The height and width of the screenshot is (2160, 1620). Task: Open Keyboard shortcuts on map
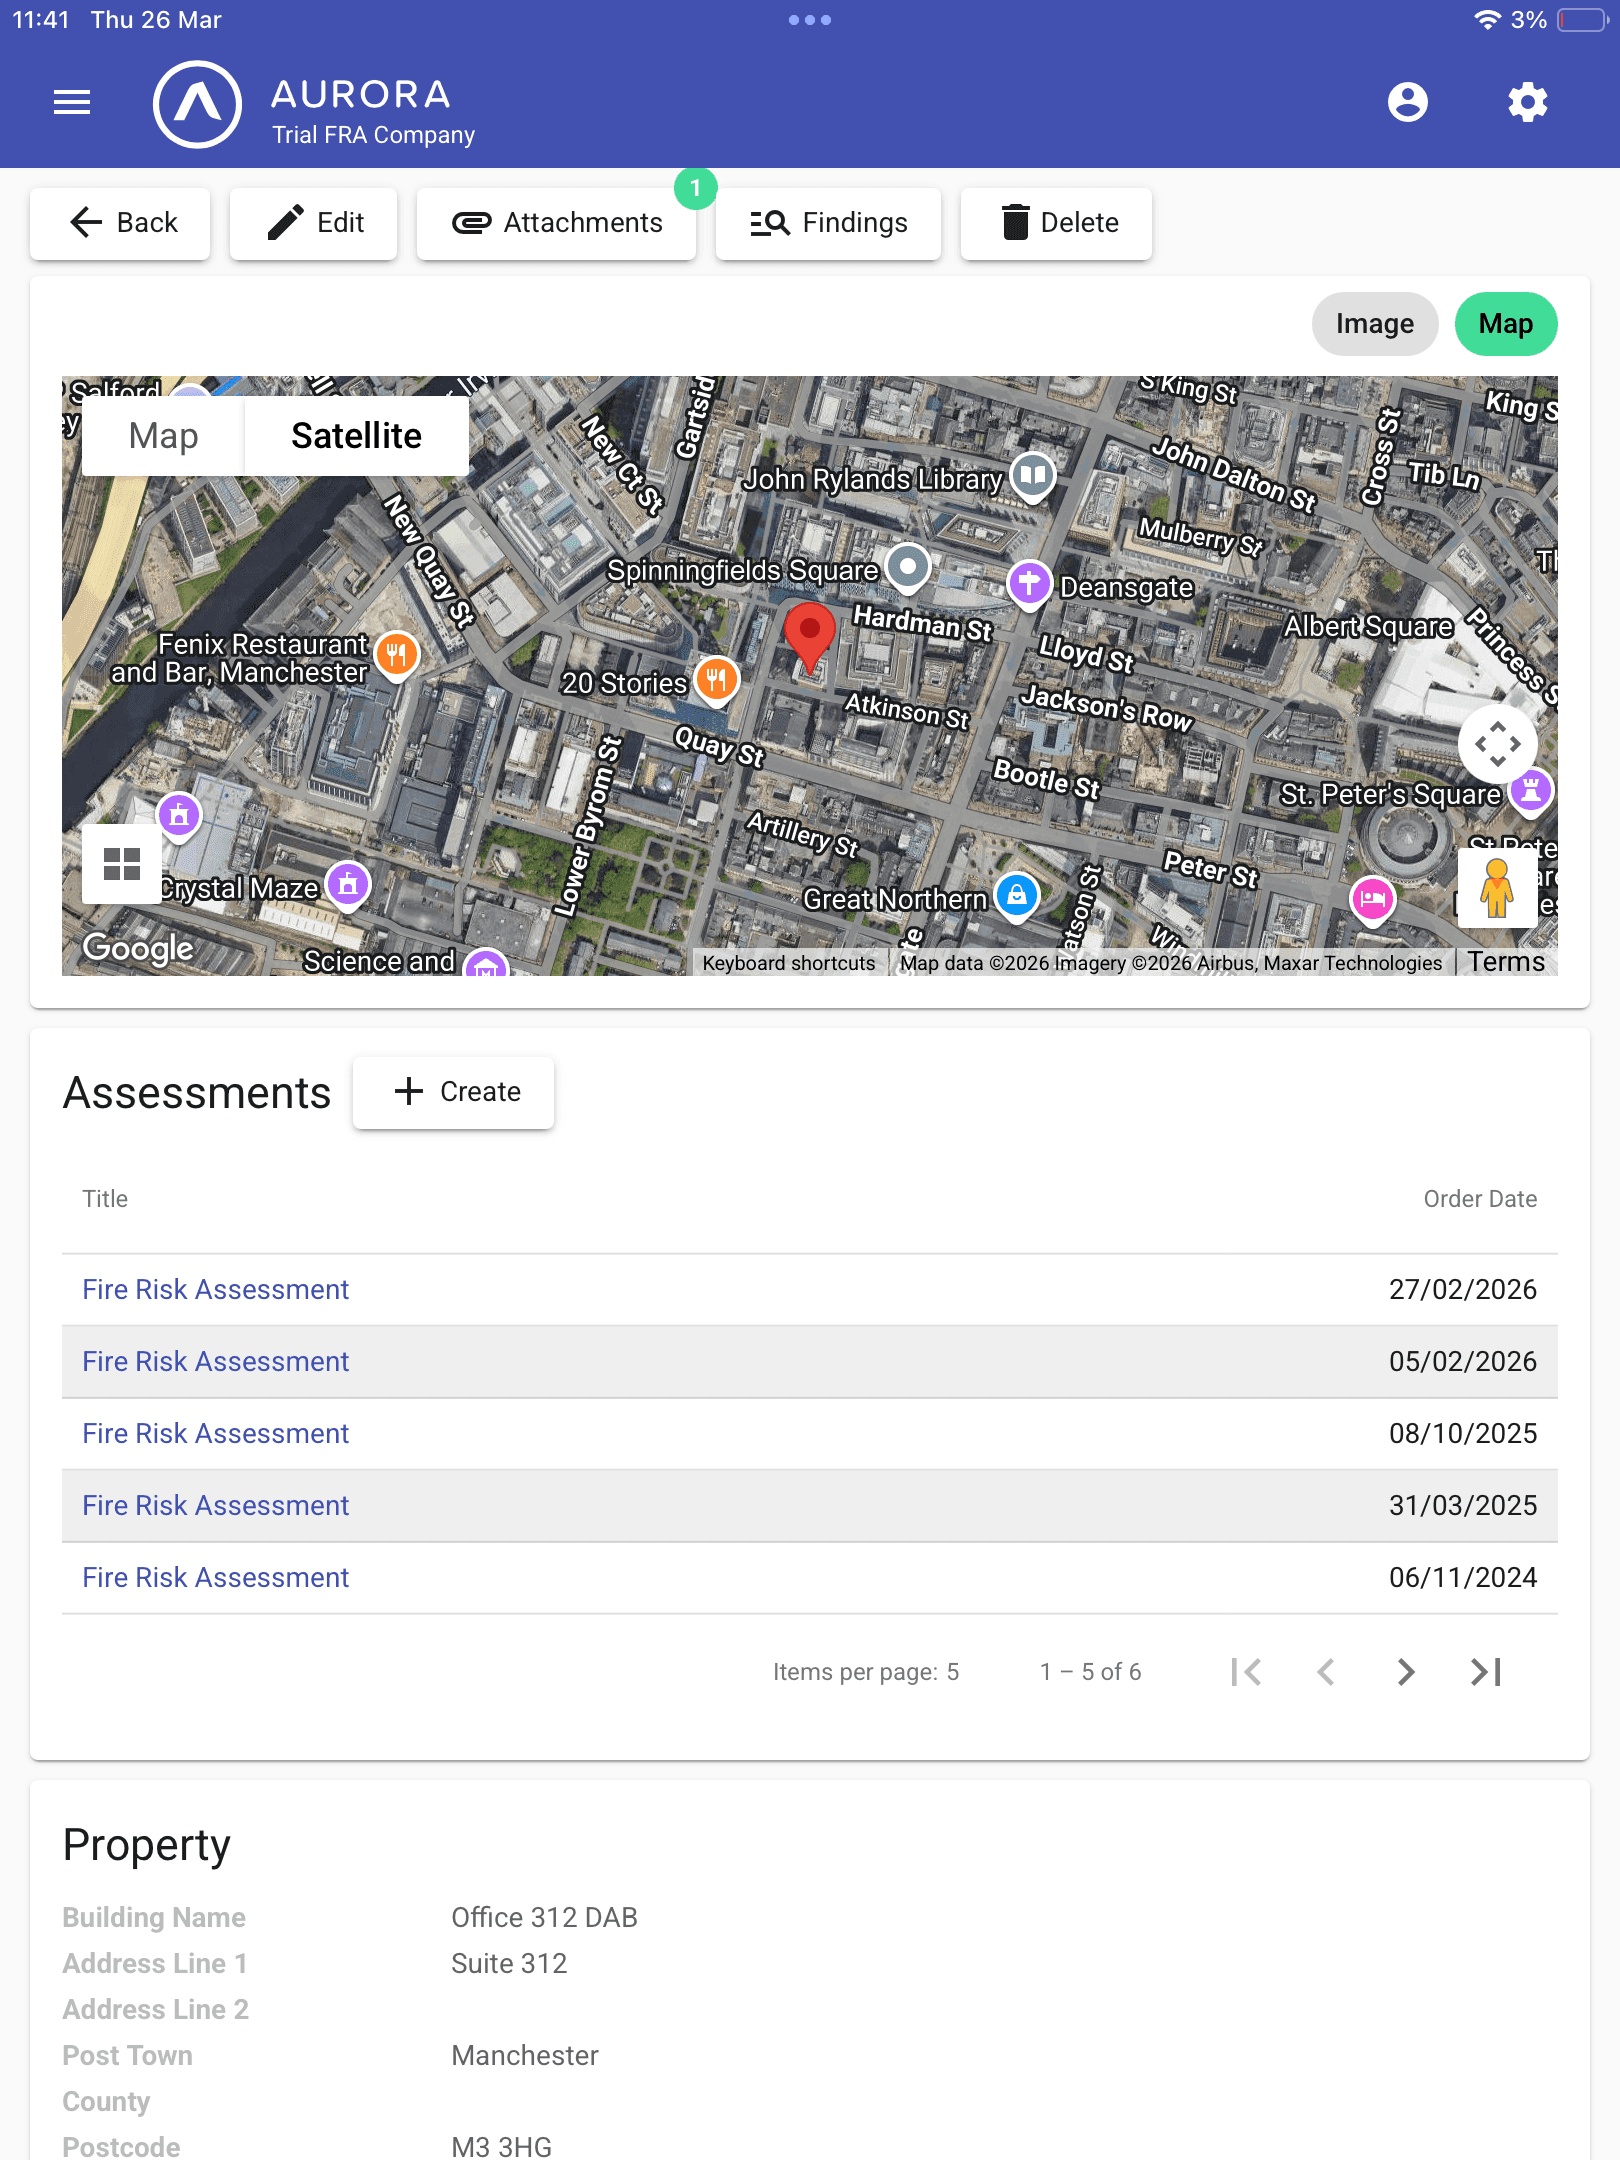pos(789,963)
